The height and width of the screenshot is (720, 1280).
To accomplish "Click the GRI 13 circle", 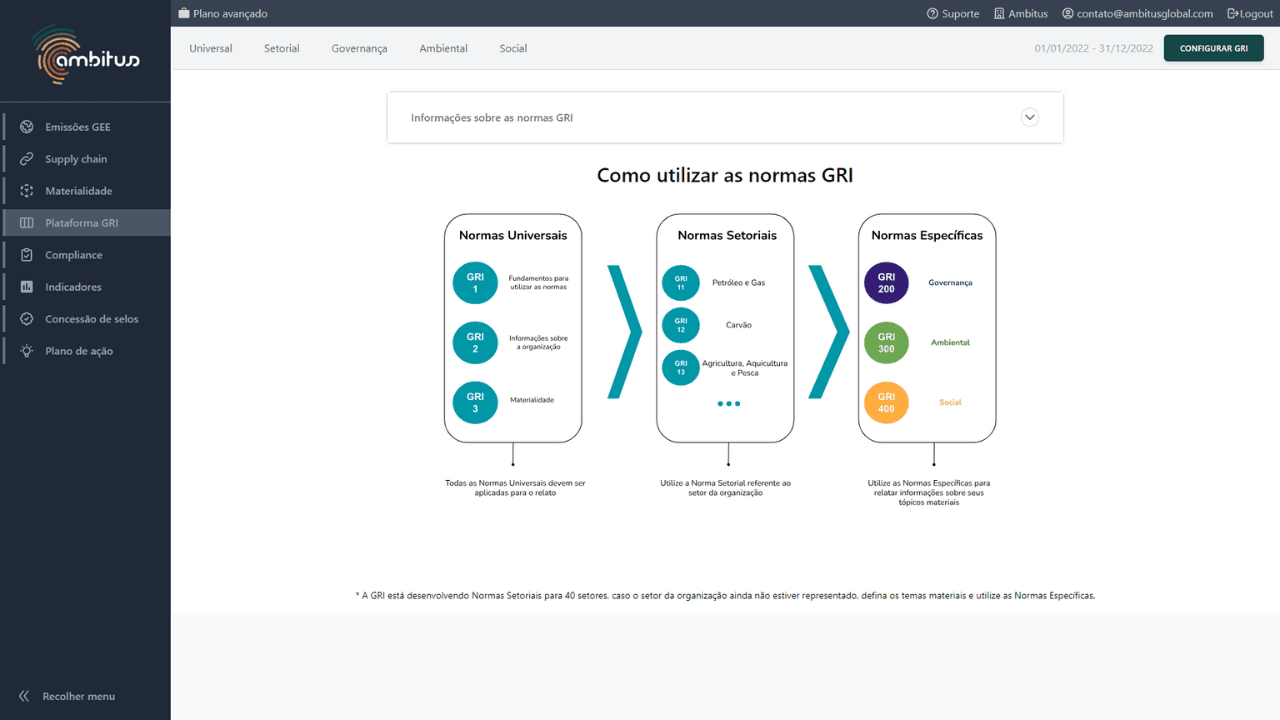I will [x=681, y=367].
